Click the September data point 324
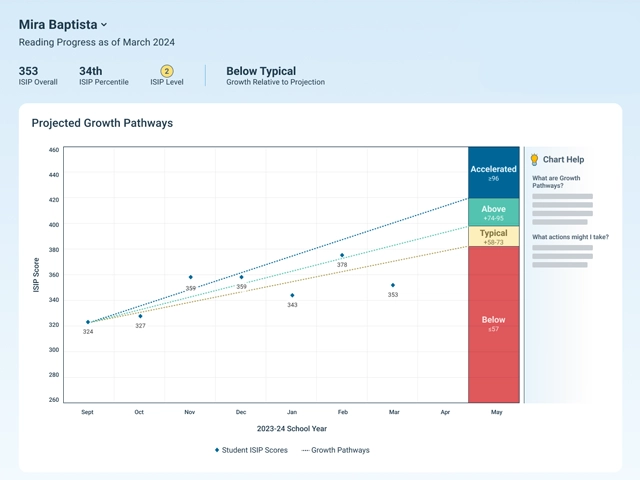 (x=88, y=322)
